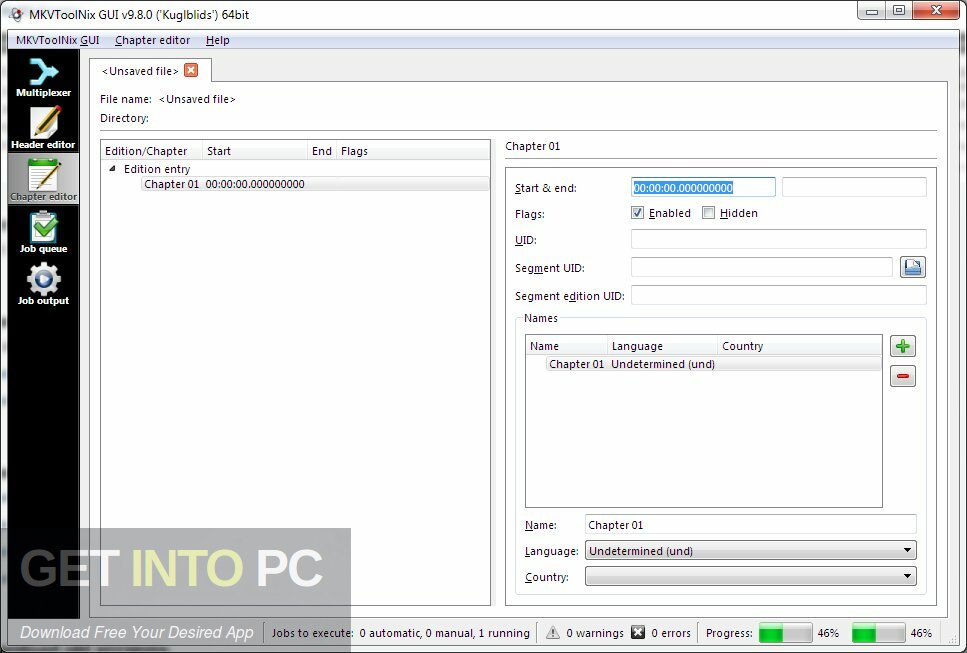Click the Segment UID browse file icon
Viewport: 967px width, 653px height.
pos(913,267)
